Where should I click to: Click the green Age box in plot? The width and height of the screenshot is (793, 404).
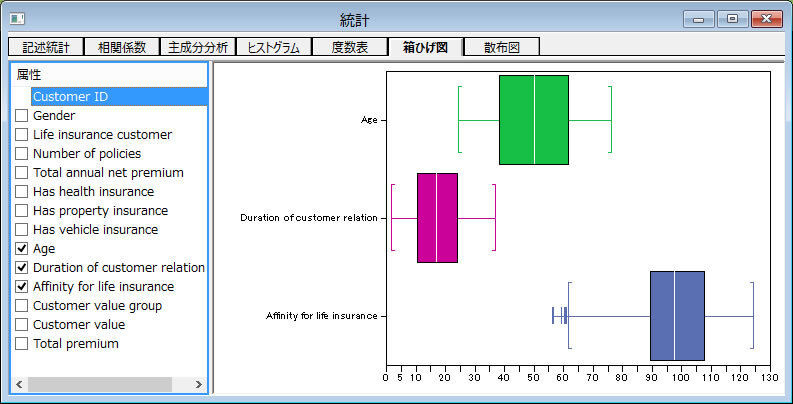click(x=533, y=119)
